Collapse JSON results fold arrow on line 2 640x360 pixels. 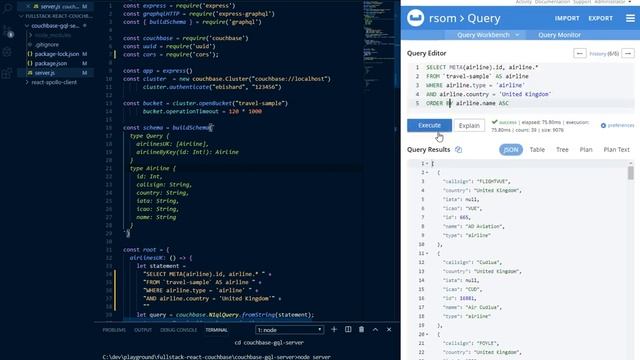[x=427, y=173]
